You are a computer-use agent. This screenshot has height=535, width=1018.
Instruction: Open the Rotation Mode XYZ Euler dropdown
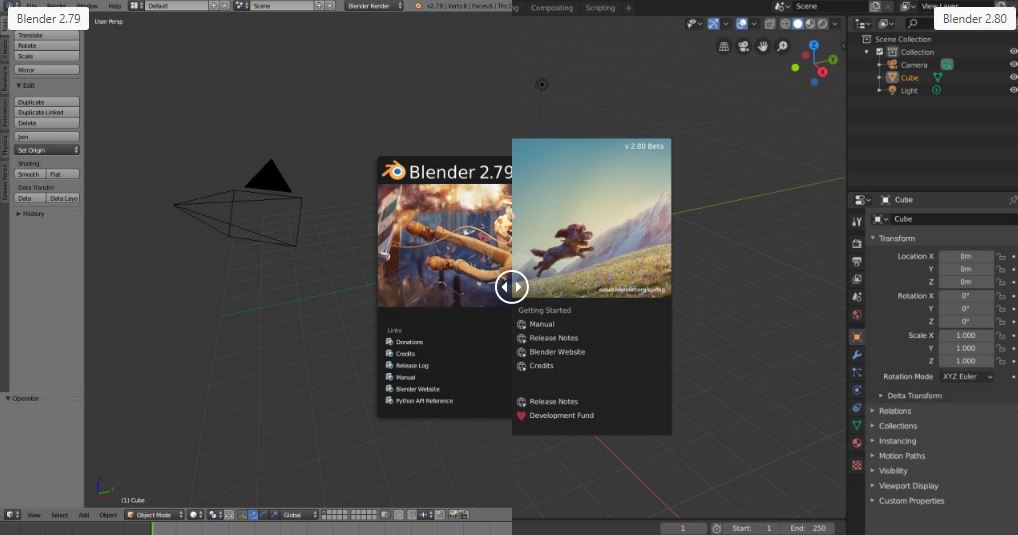pos(967,377)
